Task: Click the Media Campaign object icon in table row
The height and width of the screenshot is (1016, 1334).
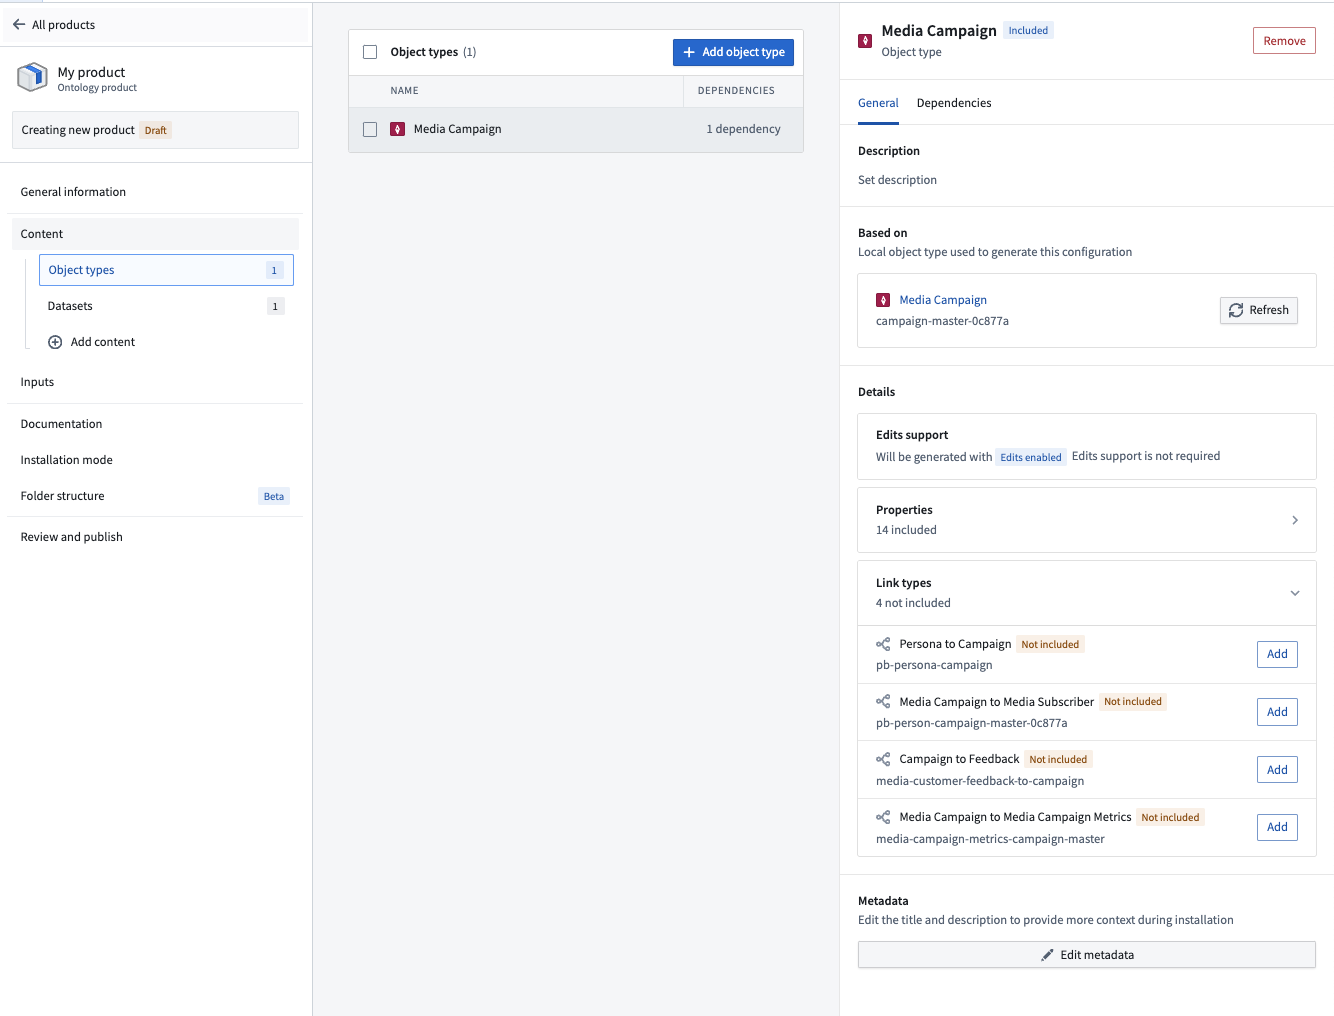Action: 397,129
